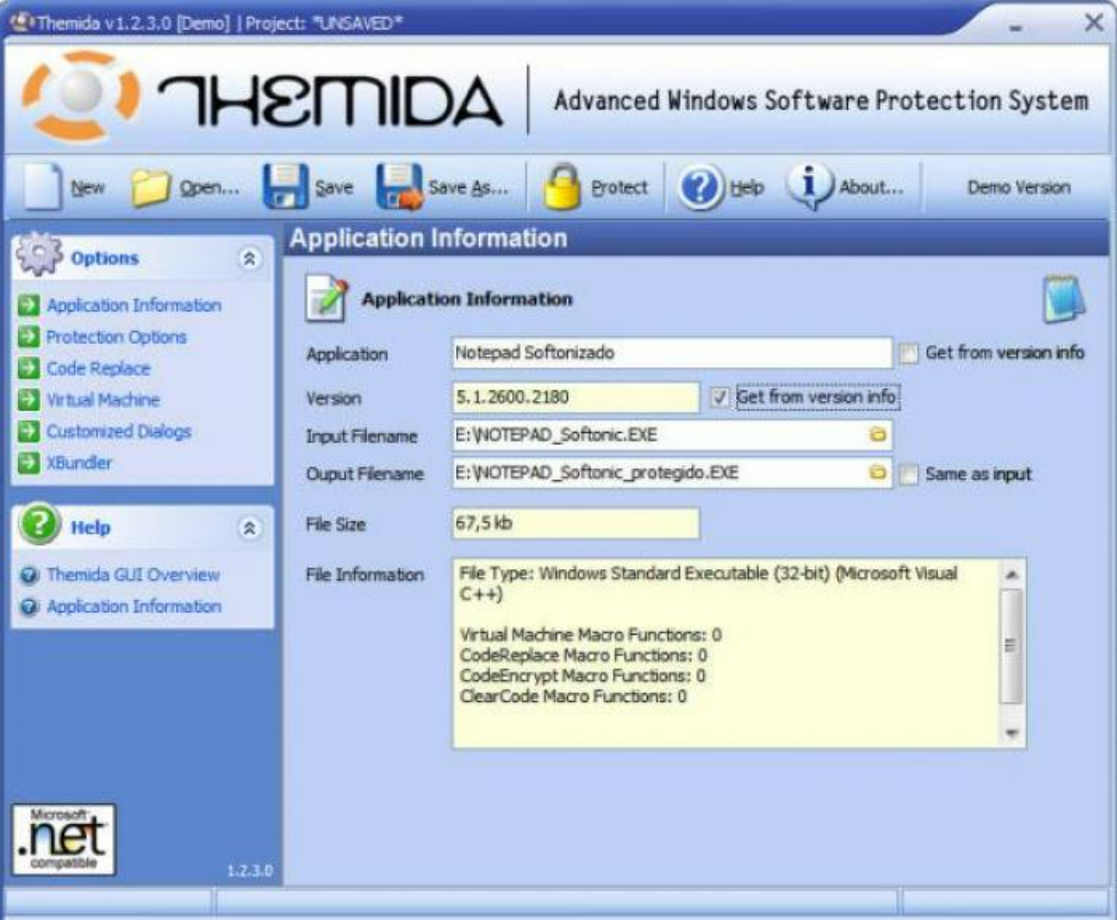Click green arrow beside Virtual Machine

point(28,400)
